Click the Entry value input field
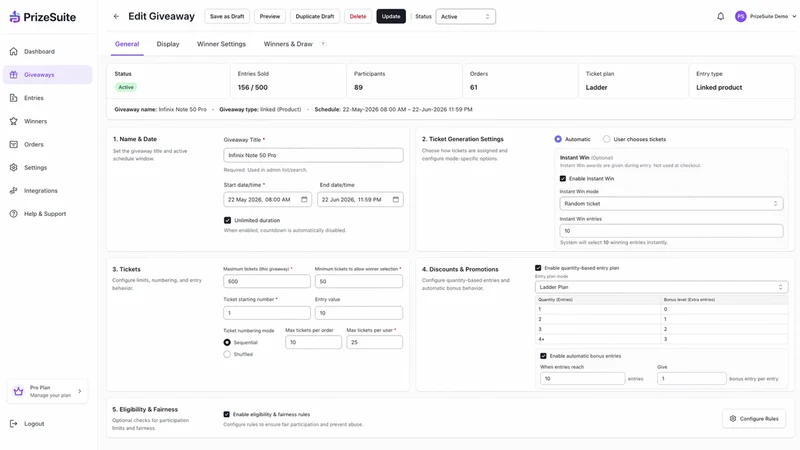This screenshot has height=450, width=800. 359,313
